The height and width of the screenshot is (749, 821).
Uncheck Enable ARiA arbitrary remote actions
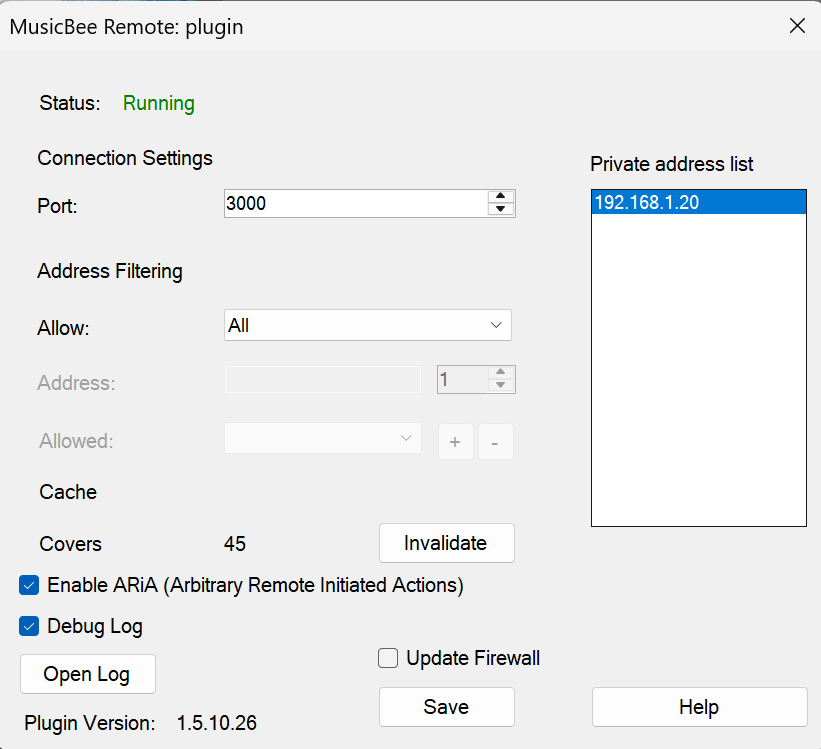click(29, 585)
